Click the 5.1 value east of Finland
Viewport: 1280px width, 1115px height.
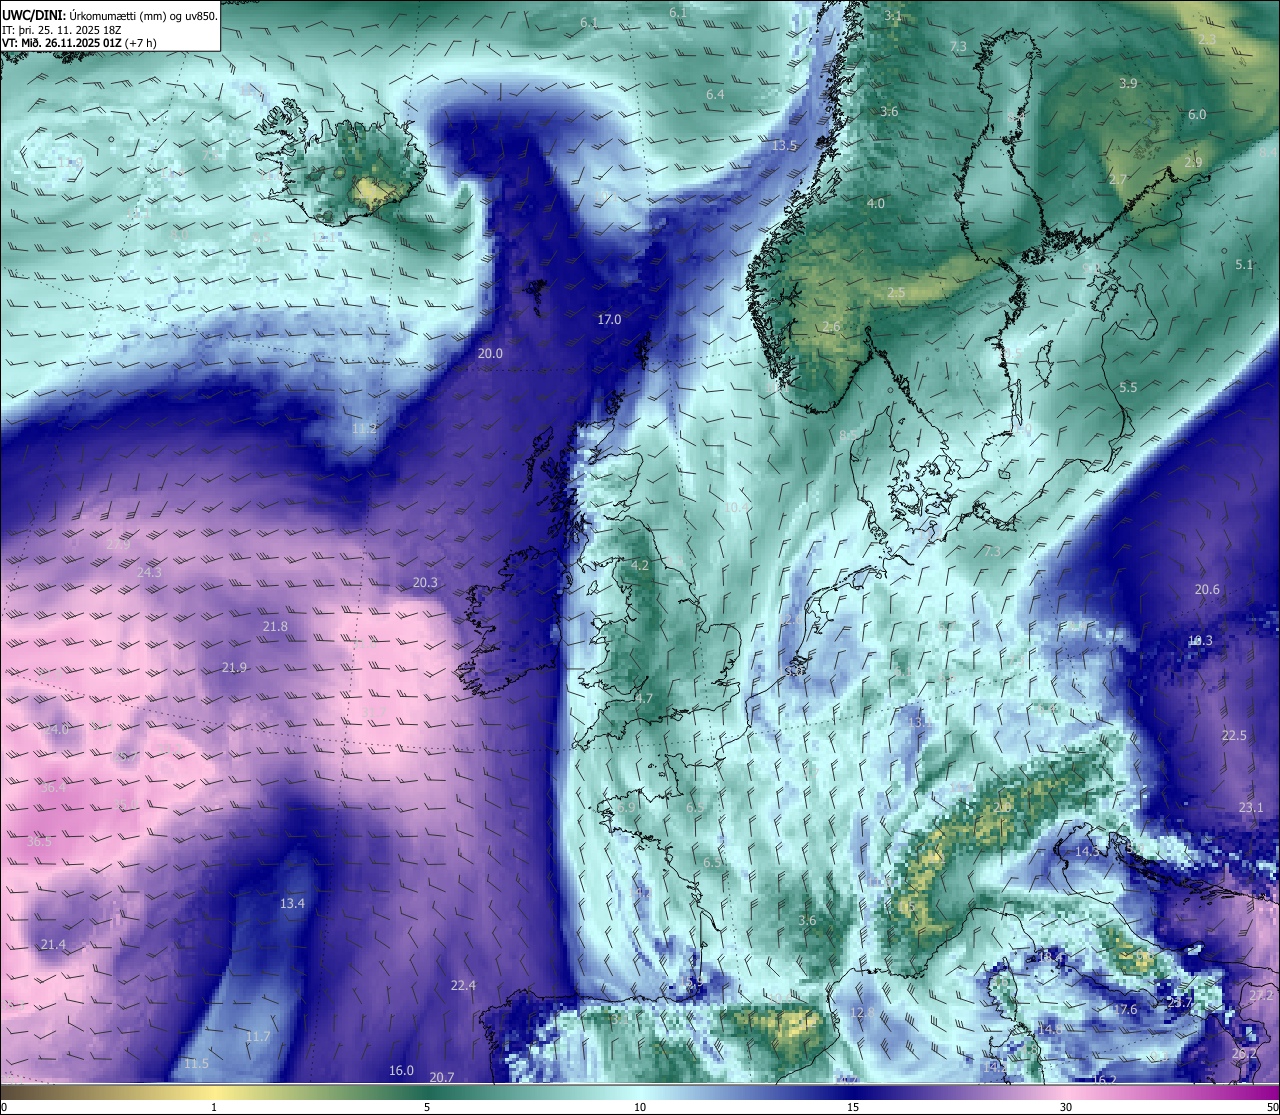pyautogui.click(x=1244, y=265)
